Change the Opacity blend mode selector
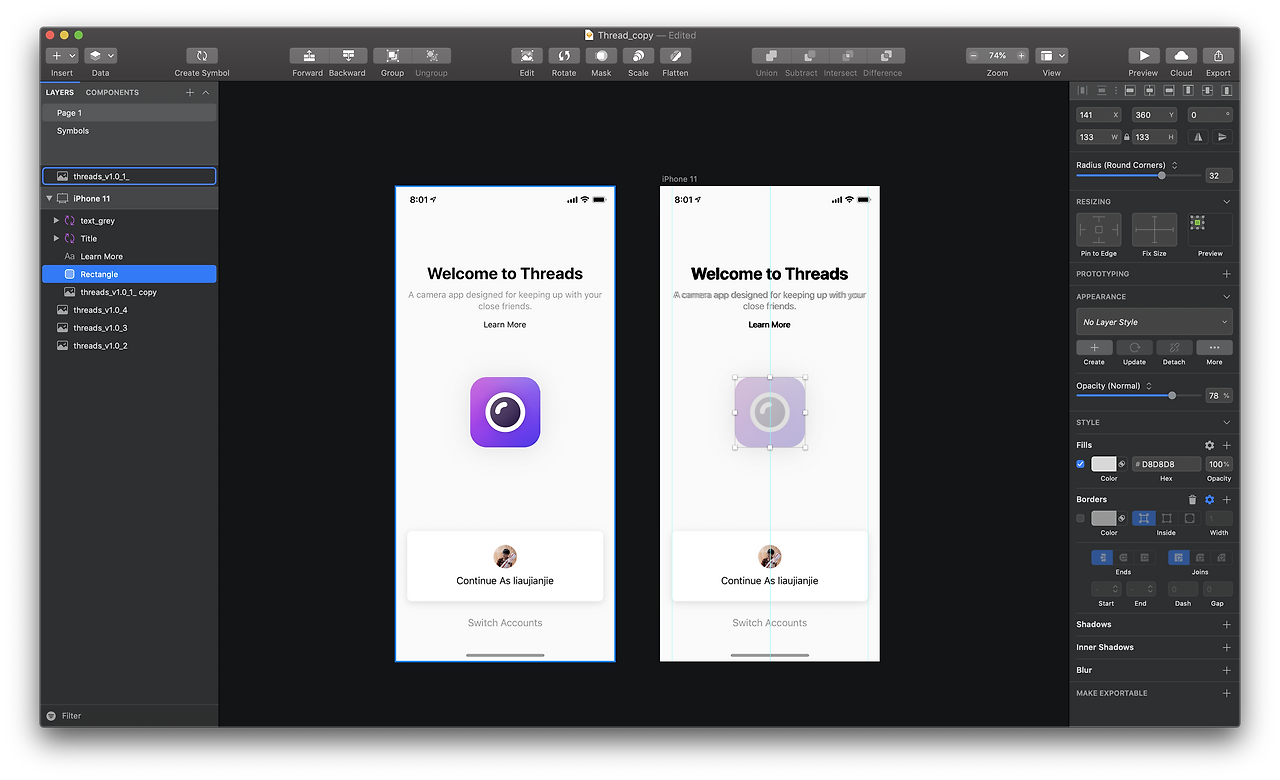This screenshot has height=780, width=1280. click(x=1148, y=386)
